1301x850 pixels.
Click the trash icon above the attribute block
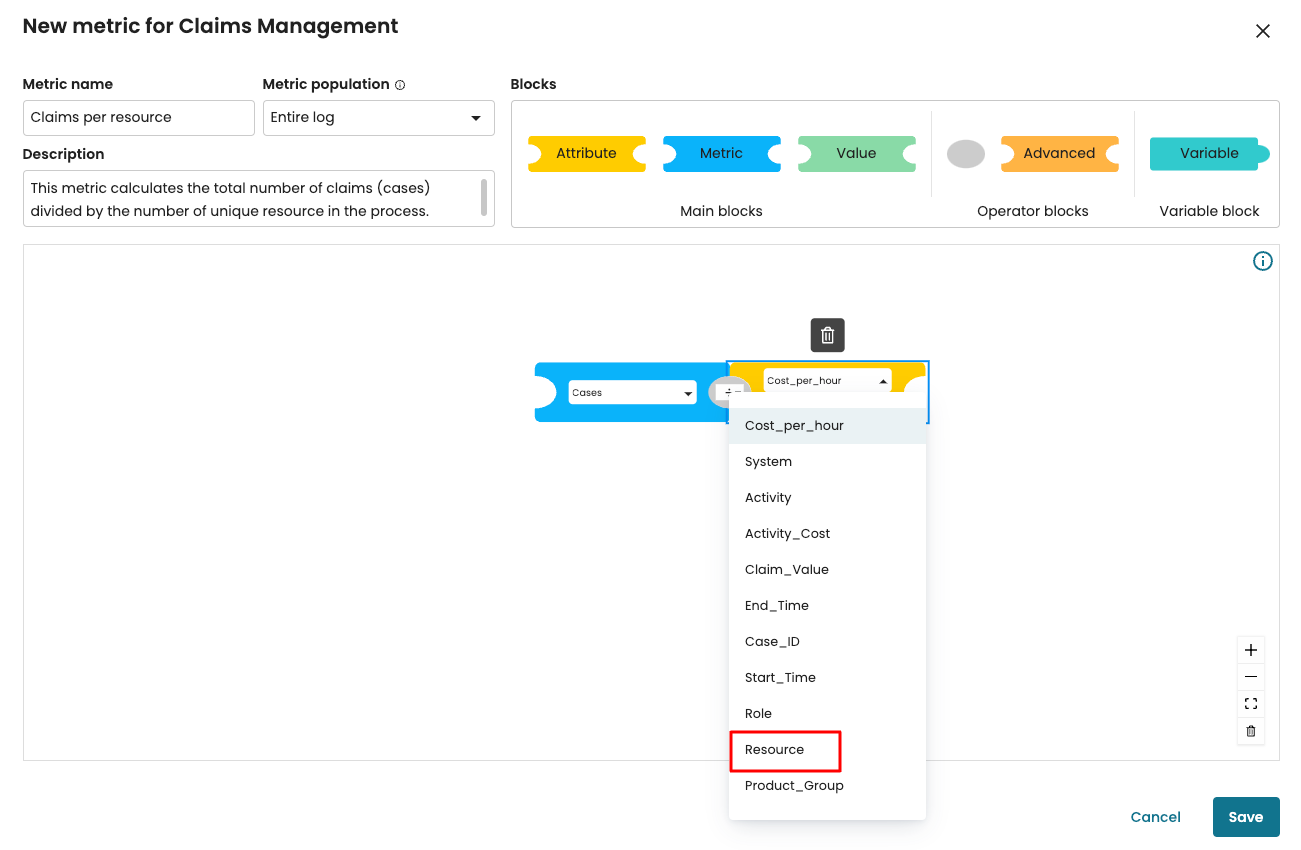point(827,336)
